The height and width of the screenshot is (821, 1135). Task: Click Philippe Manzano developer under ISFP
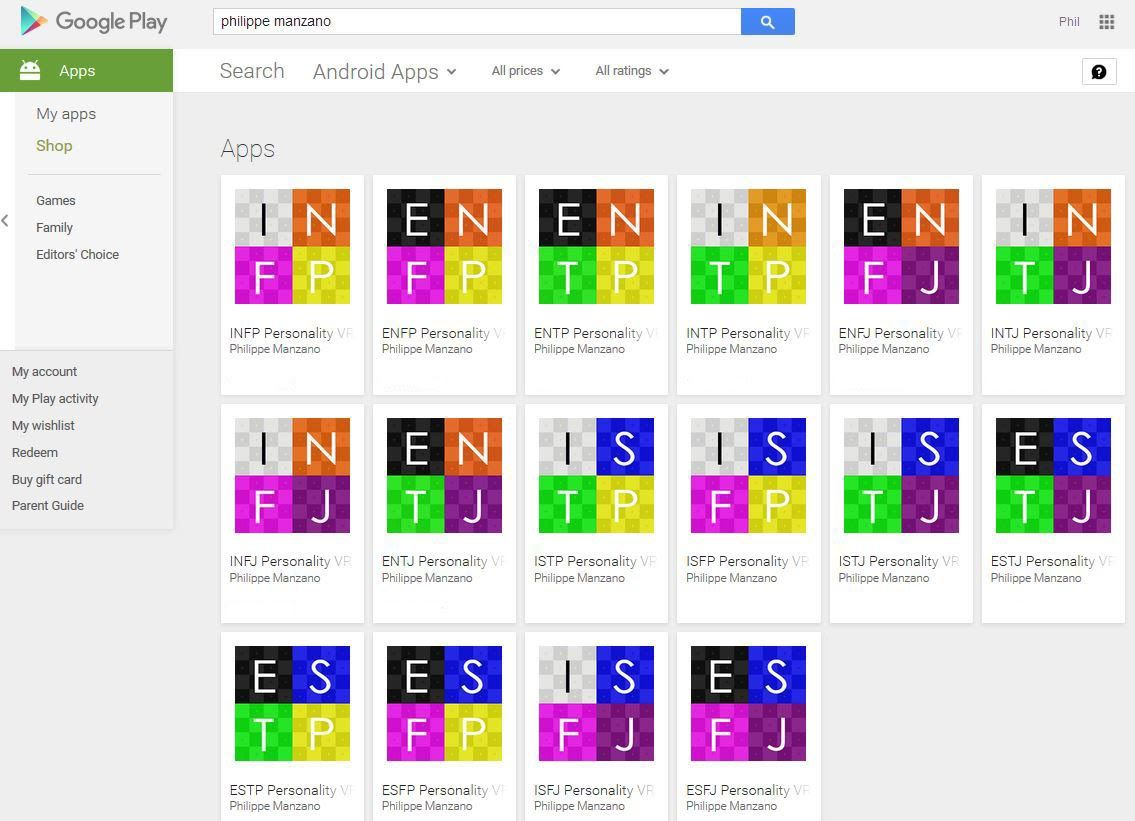pos(732,578)
